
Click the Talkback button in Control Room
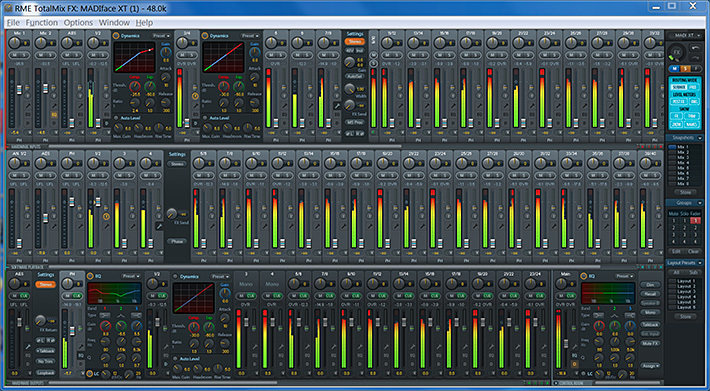(x=651, y=324)
